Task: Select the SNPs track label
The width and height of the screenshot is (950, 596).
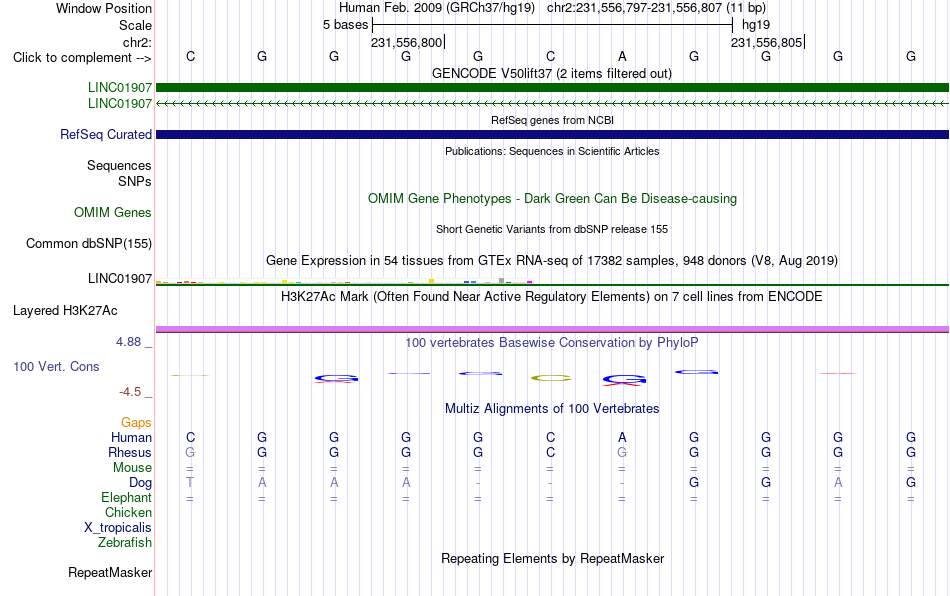Action: pos(135,181)
